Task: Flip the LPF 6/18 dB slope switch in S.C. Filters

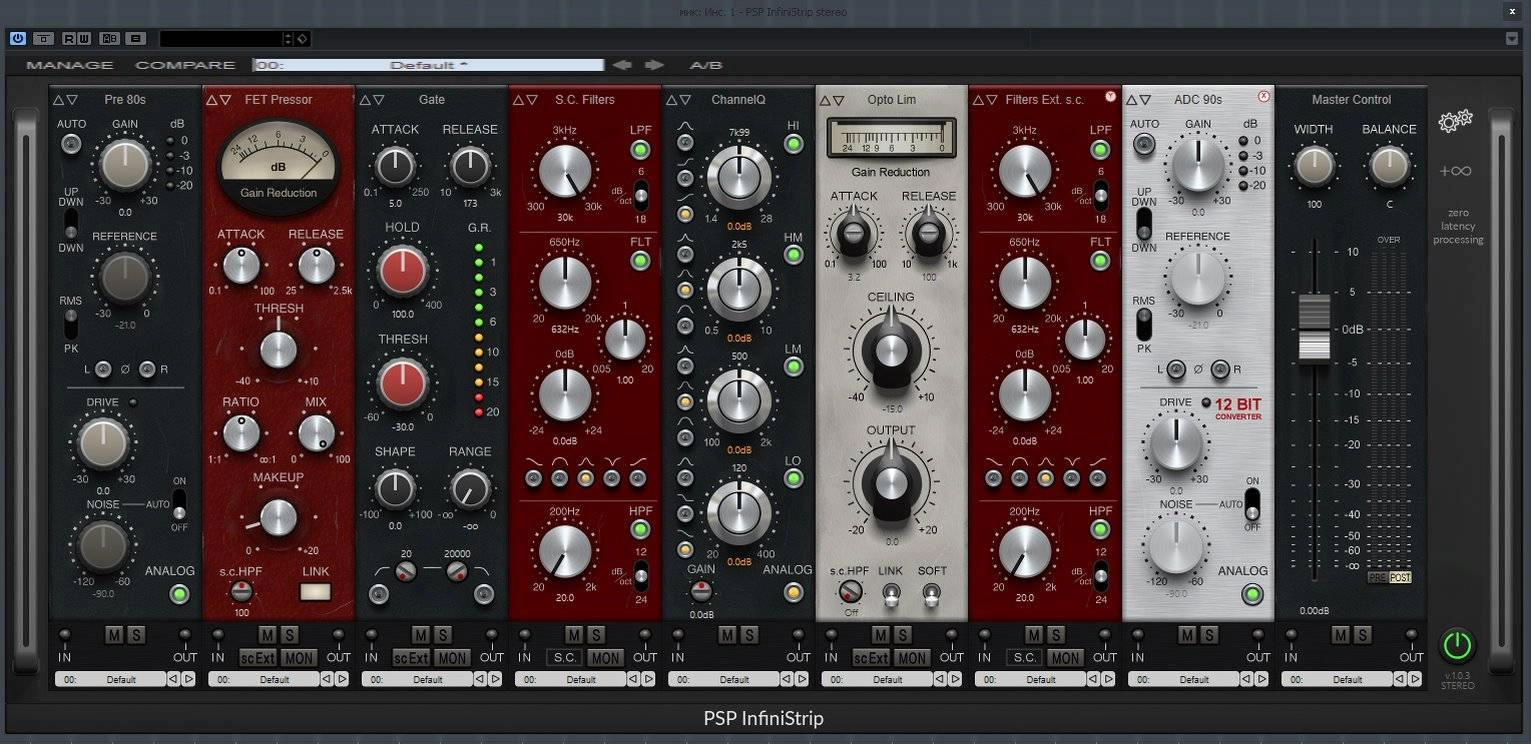Action: (641, 195)
